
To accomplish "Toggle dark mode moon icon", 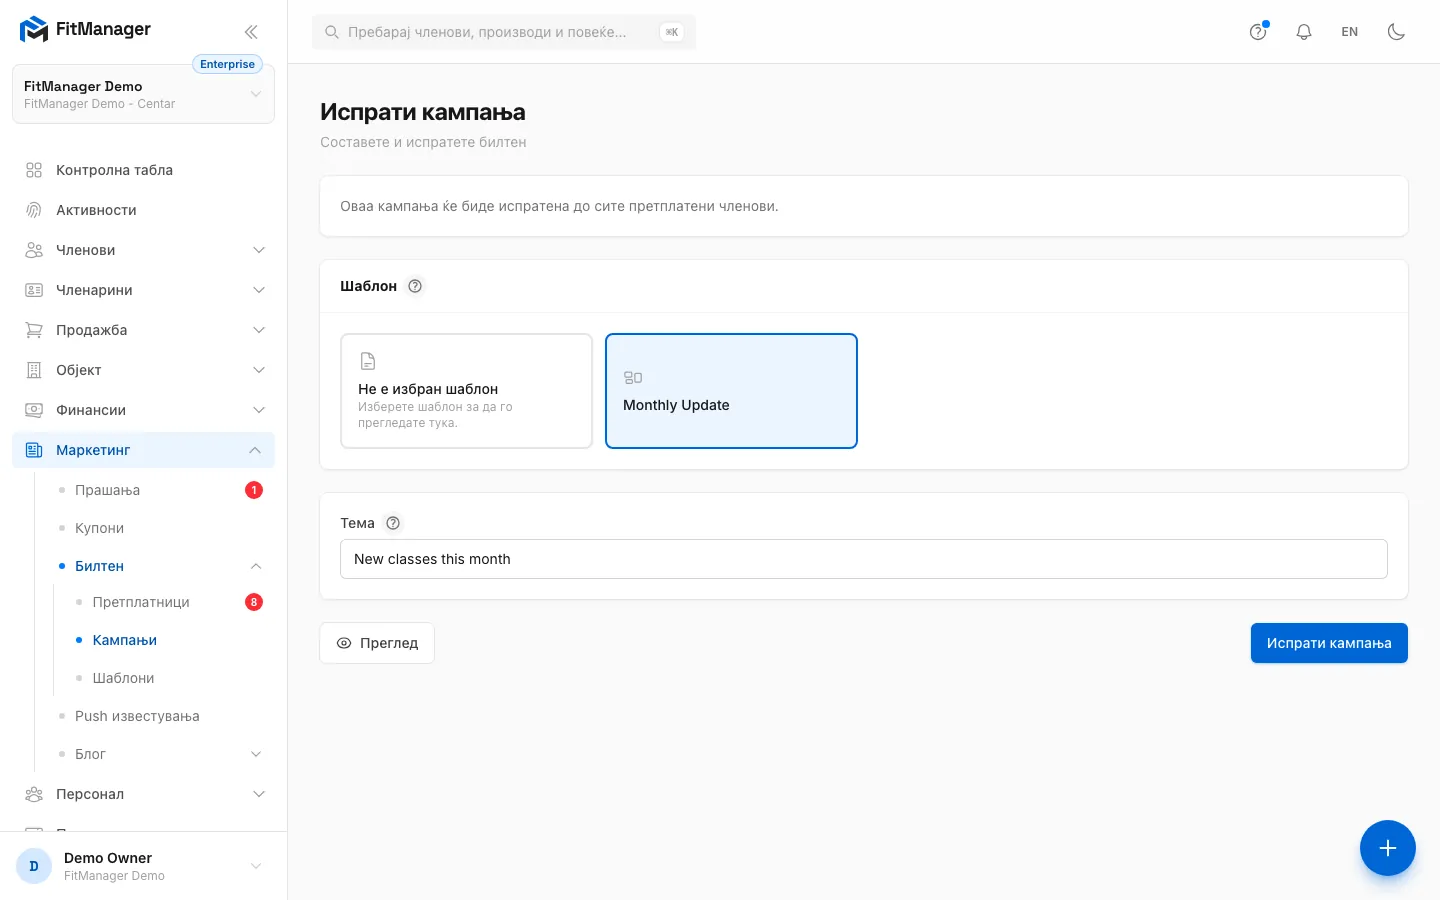I will coord(1396,32).
